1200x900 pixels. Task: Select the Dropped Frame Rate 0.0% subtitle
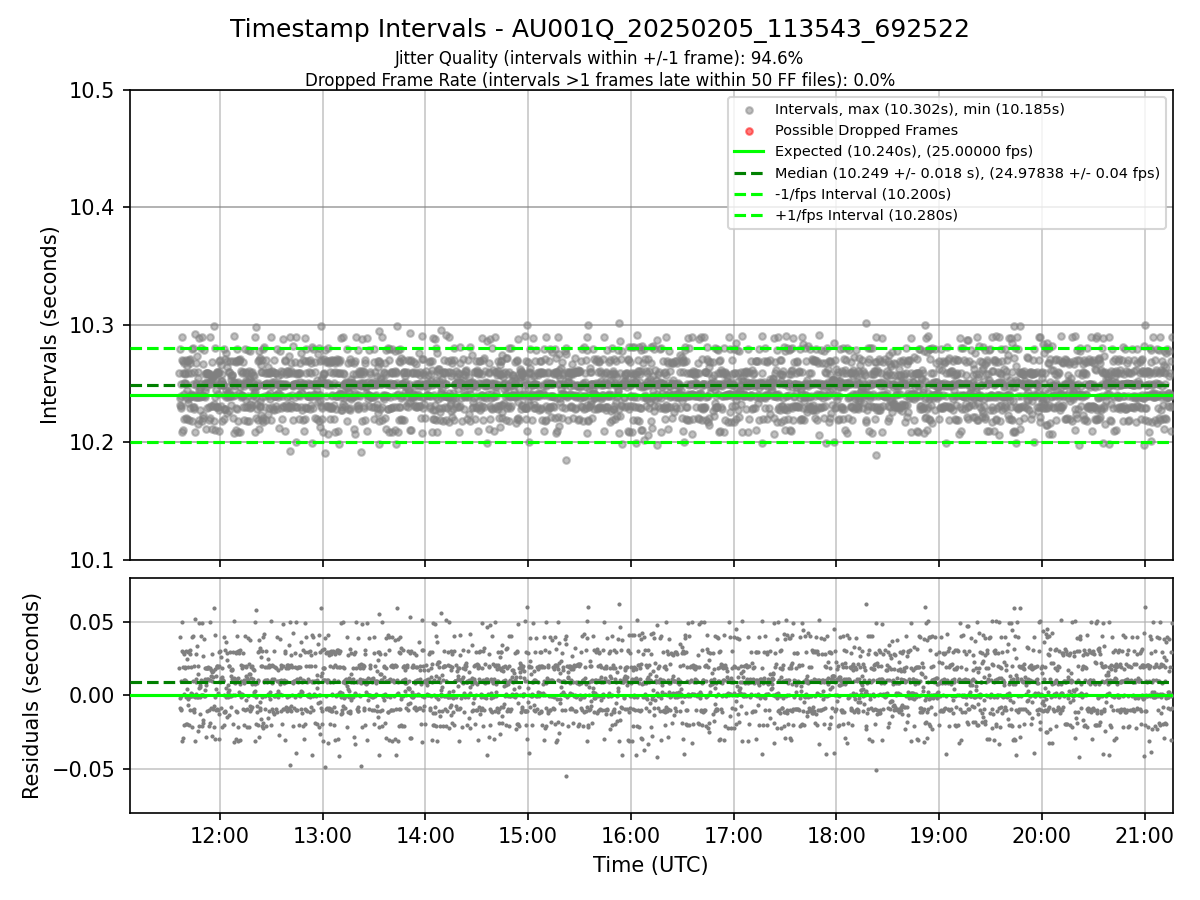pyautogui.click(x=600, y=79)
